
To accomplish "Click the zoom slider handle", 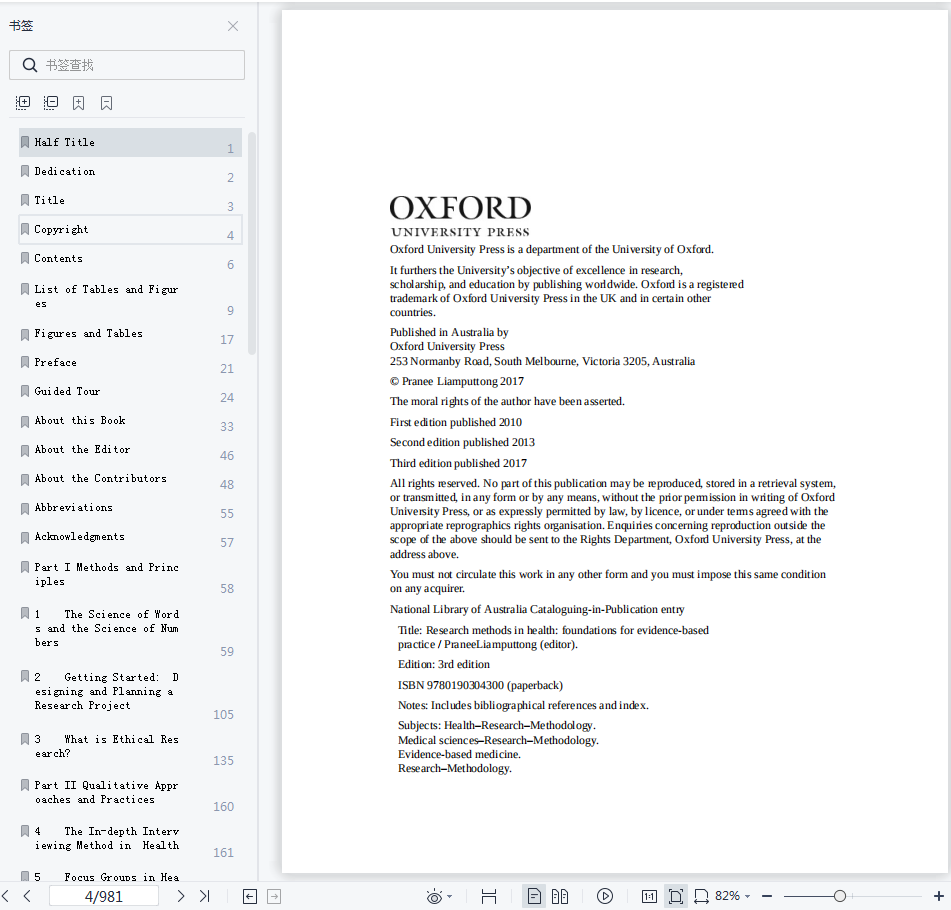I will coord(840,896).
